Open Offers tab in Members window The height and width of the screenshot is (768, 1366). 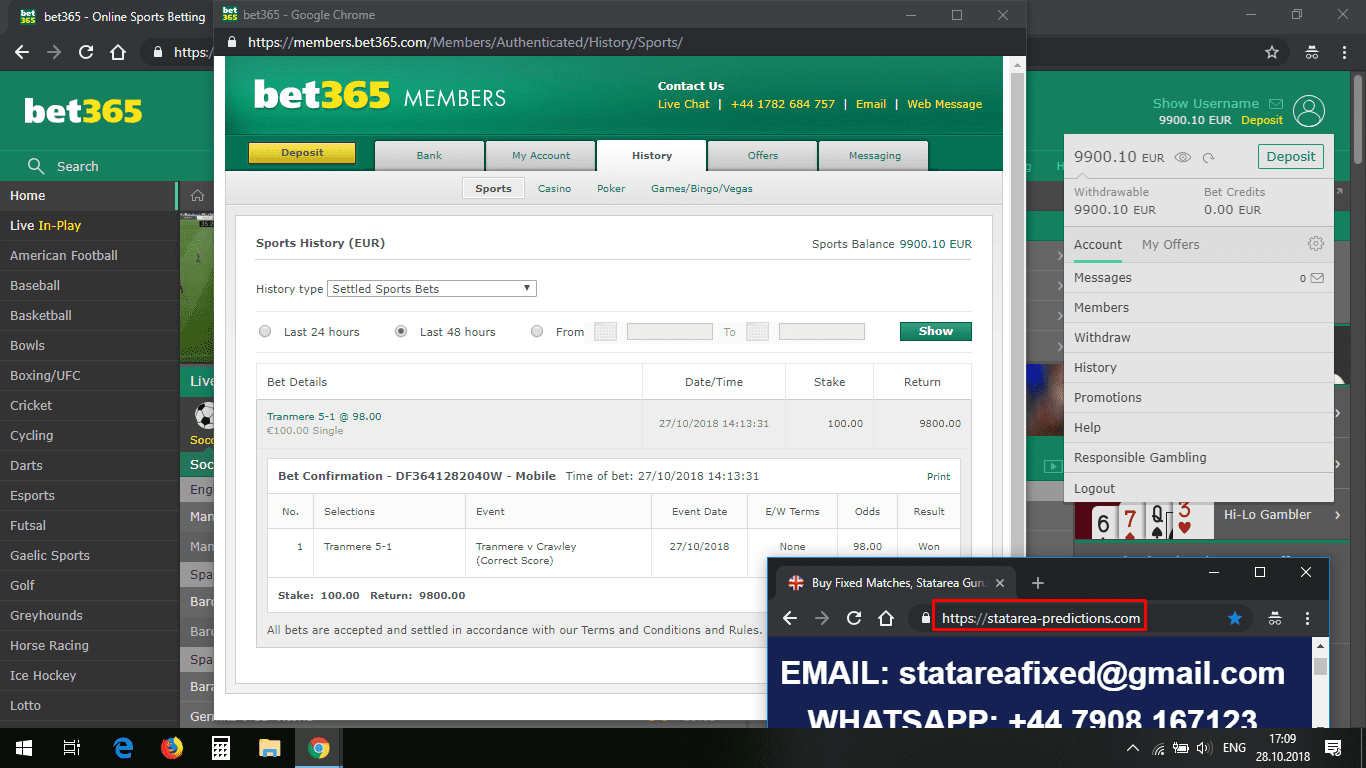click(x=763, y=156)
